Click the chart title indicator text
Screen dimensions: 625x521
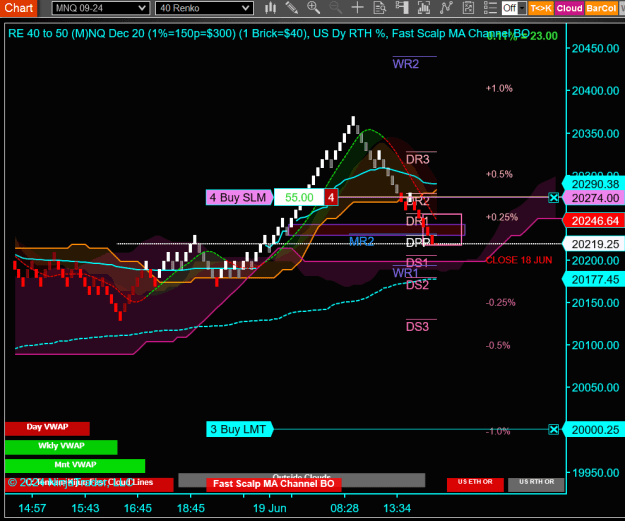click(x=269, y=33)
